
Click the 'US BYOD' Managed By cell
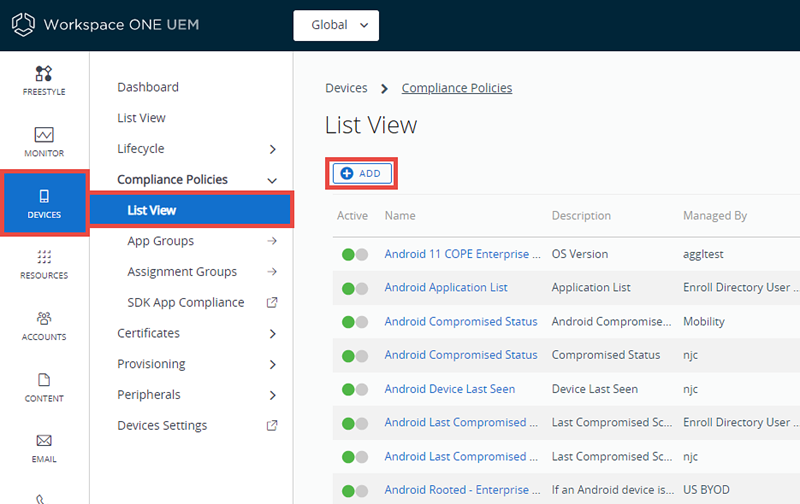click(706, 490)
